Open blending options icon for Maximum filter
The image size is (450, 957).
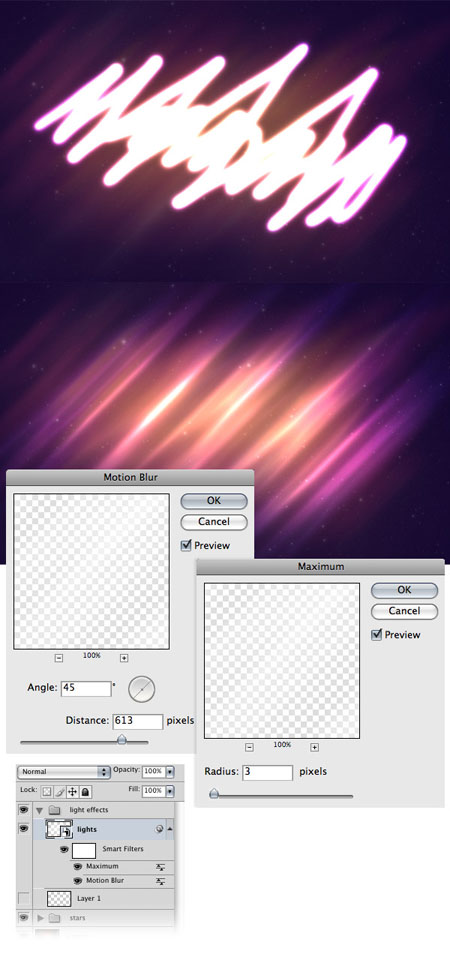pyautogui.click(x=161, y=867)
